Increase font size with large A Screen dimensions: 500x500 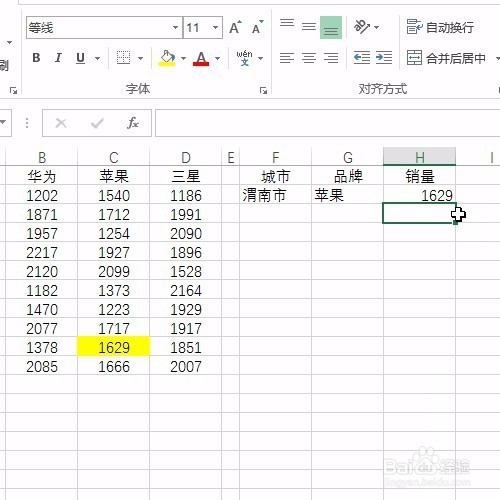[235, 27]
